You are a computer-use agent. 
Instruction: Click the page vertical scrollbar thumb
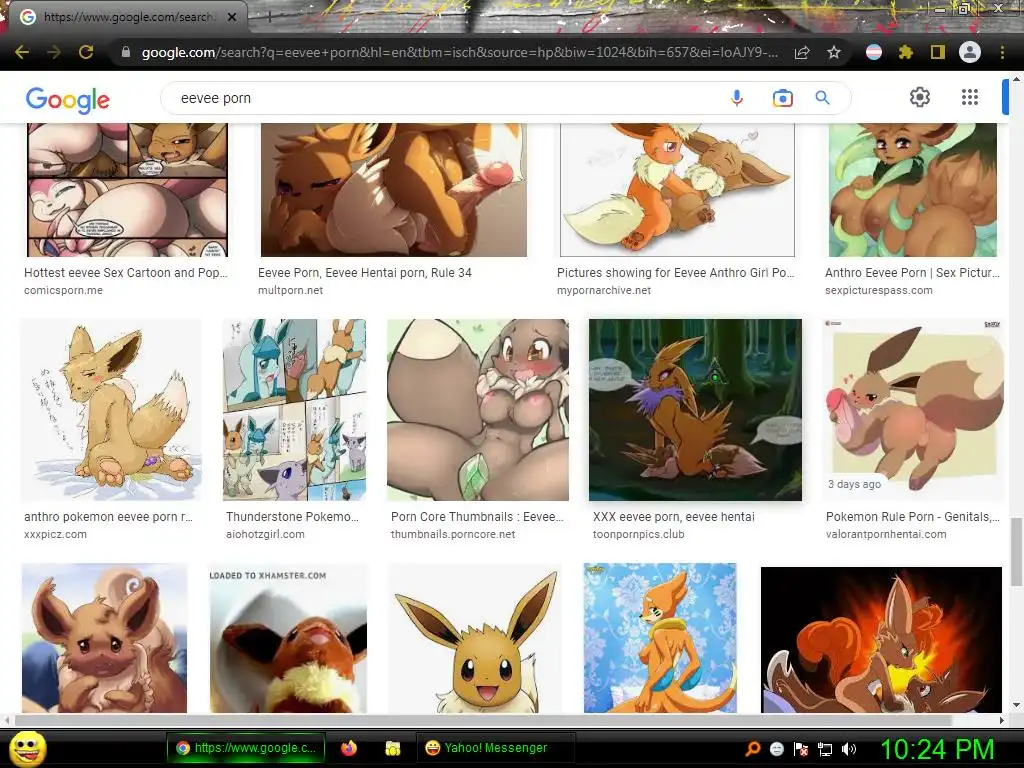1016,552
